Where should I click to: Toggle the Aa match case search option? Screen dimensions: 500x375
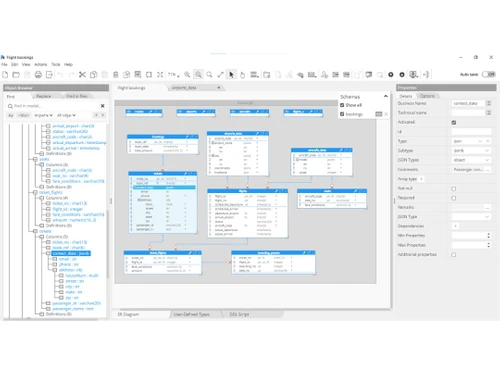tap(11, 115)
